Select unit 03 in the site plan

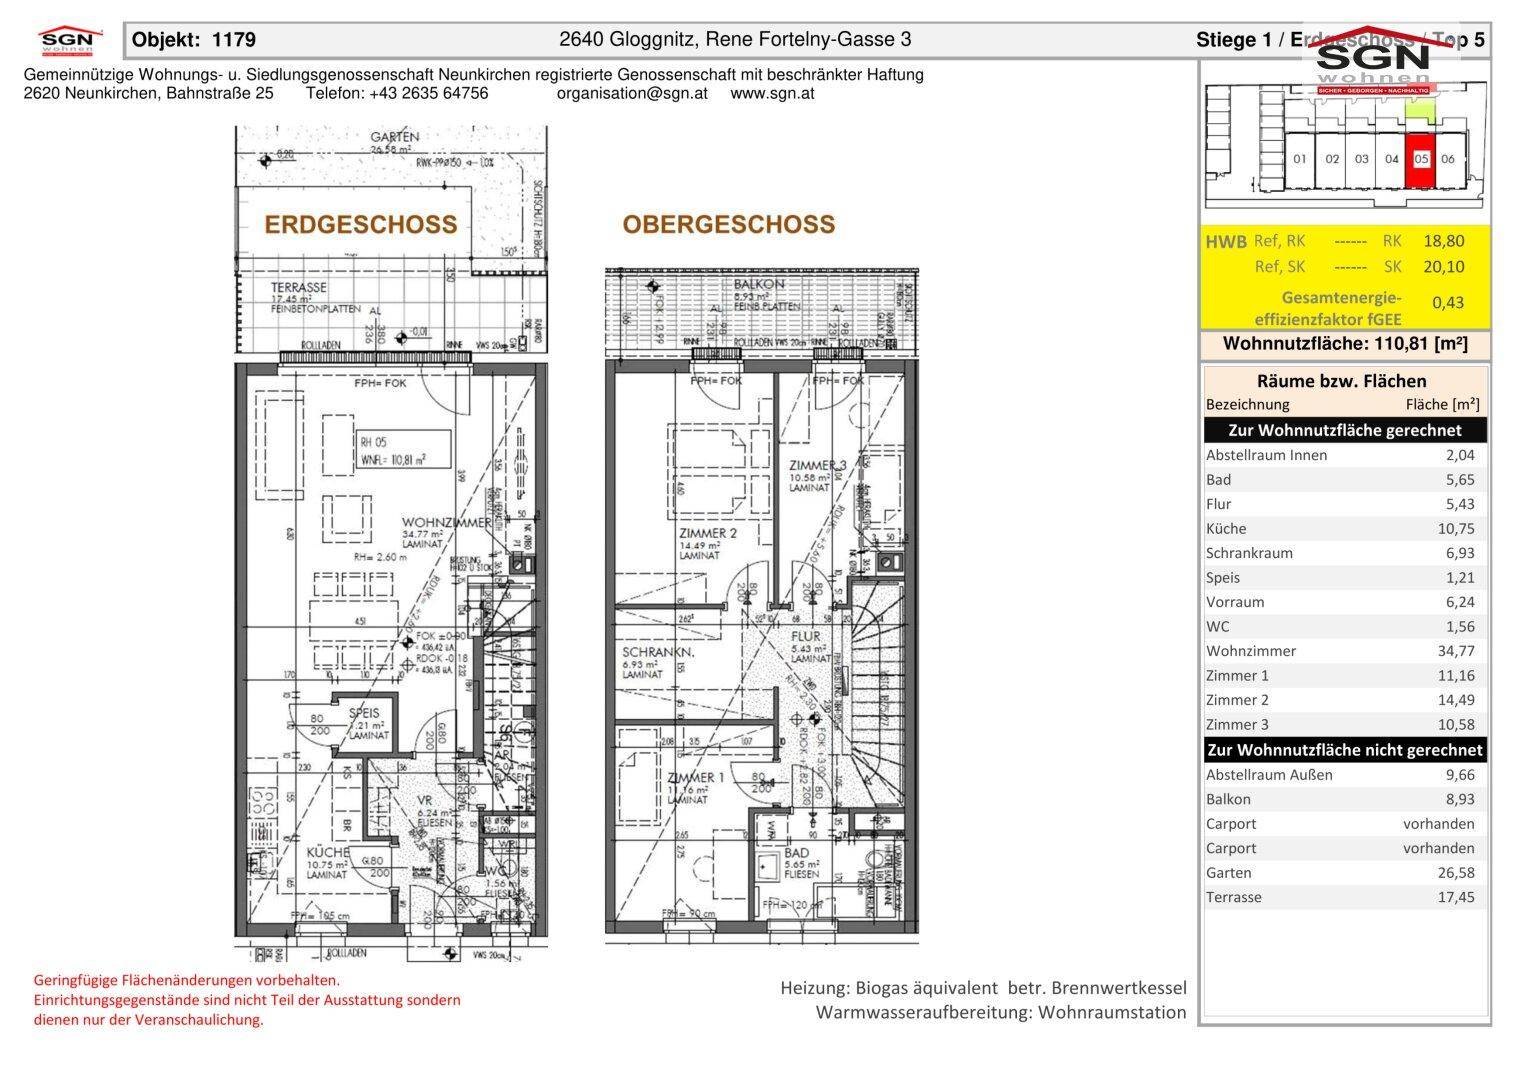coord(1361,160)
